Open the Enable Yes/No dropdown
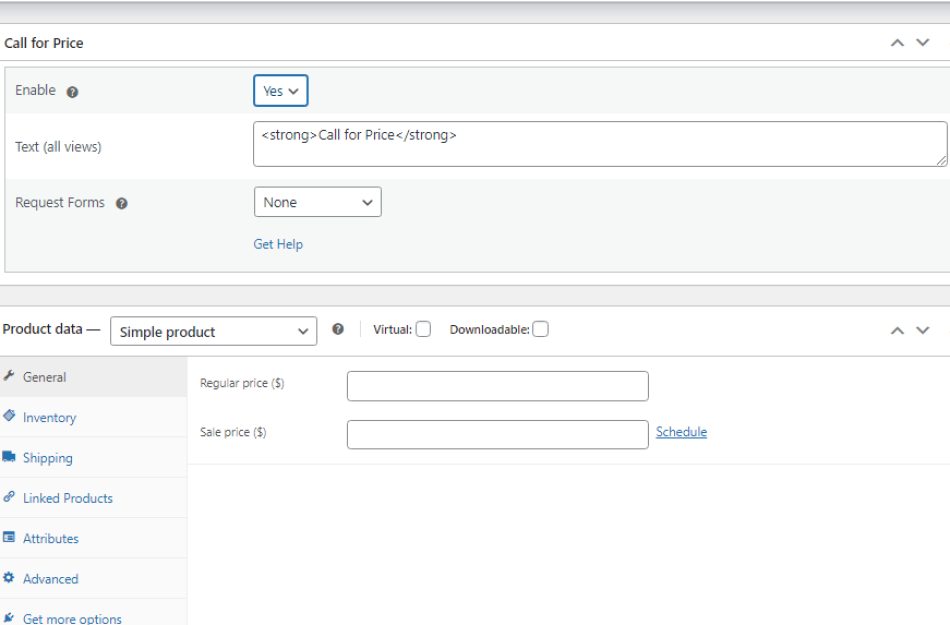 click(280, 90)
